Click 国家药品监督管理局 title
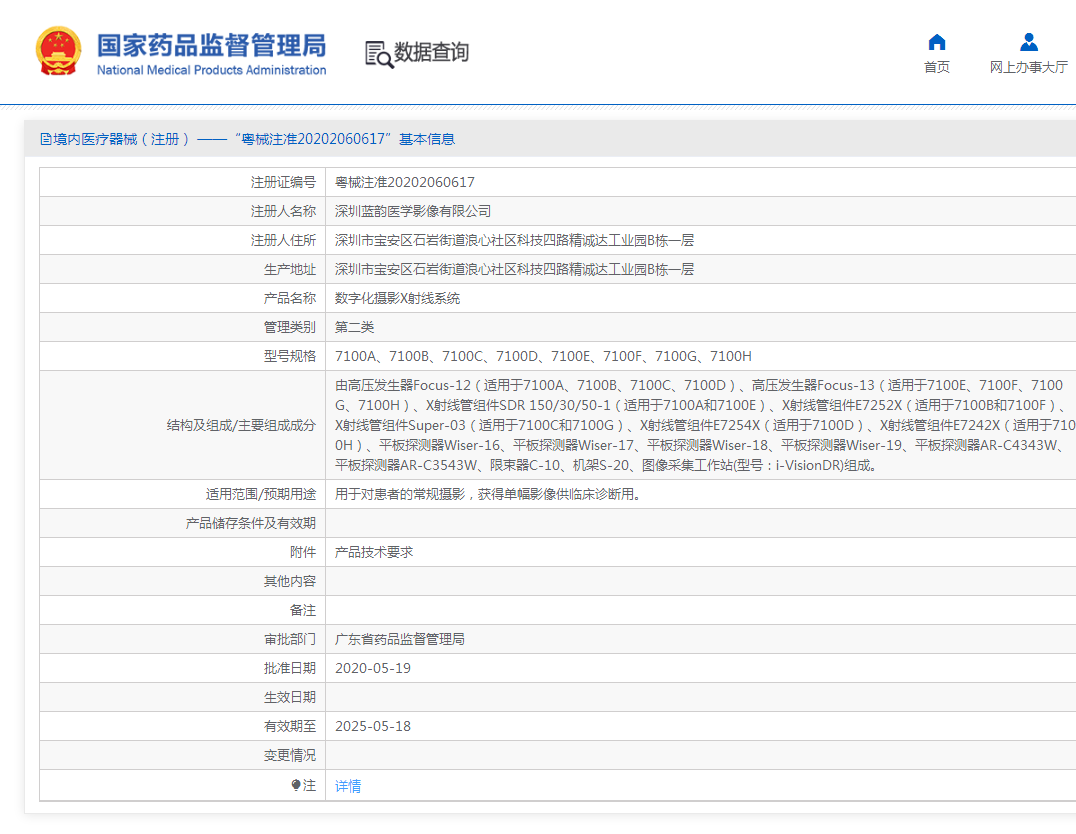 click(x=211, y=45)
